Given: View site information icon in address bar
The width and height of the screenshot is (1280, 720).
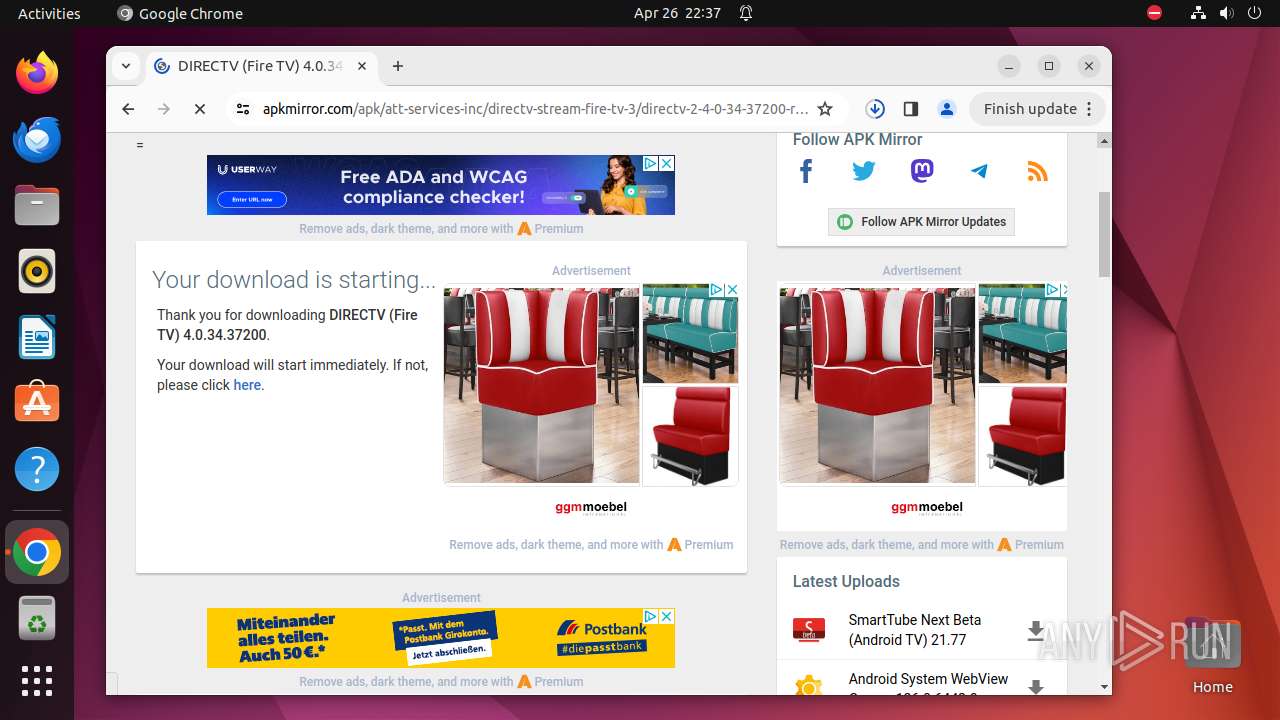Looking at the screenshot, I should pyautogui.click(x=242, y=109).
